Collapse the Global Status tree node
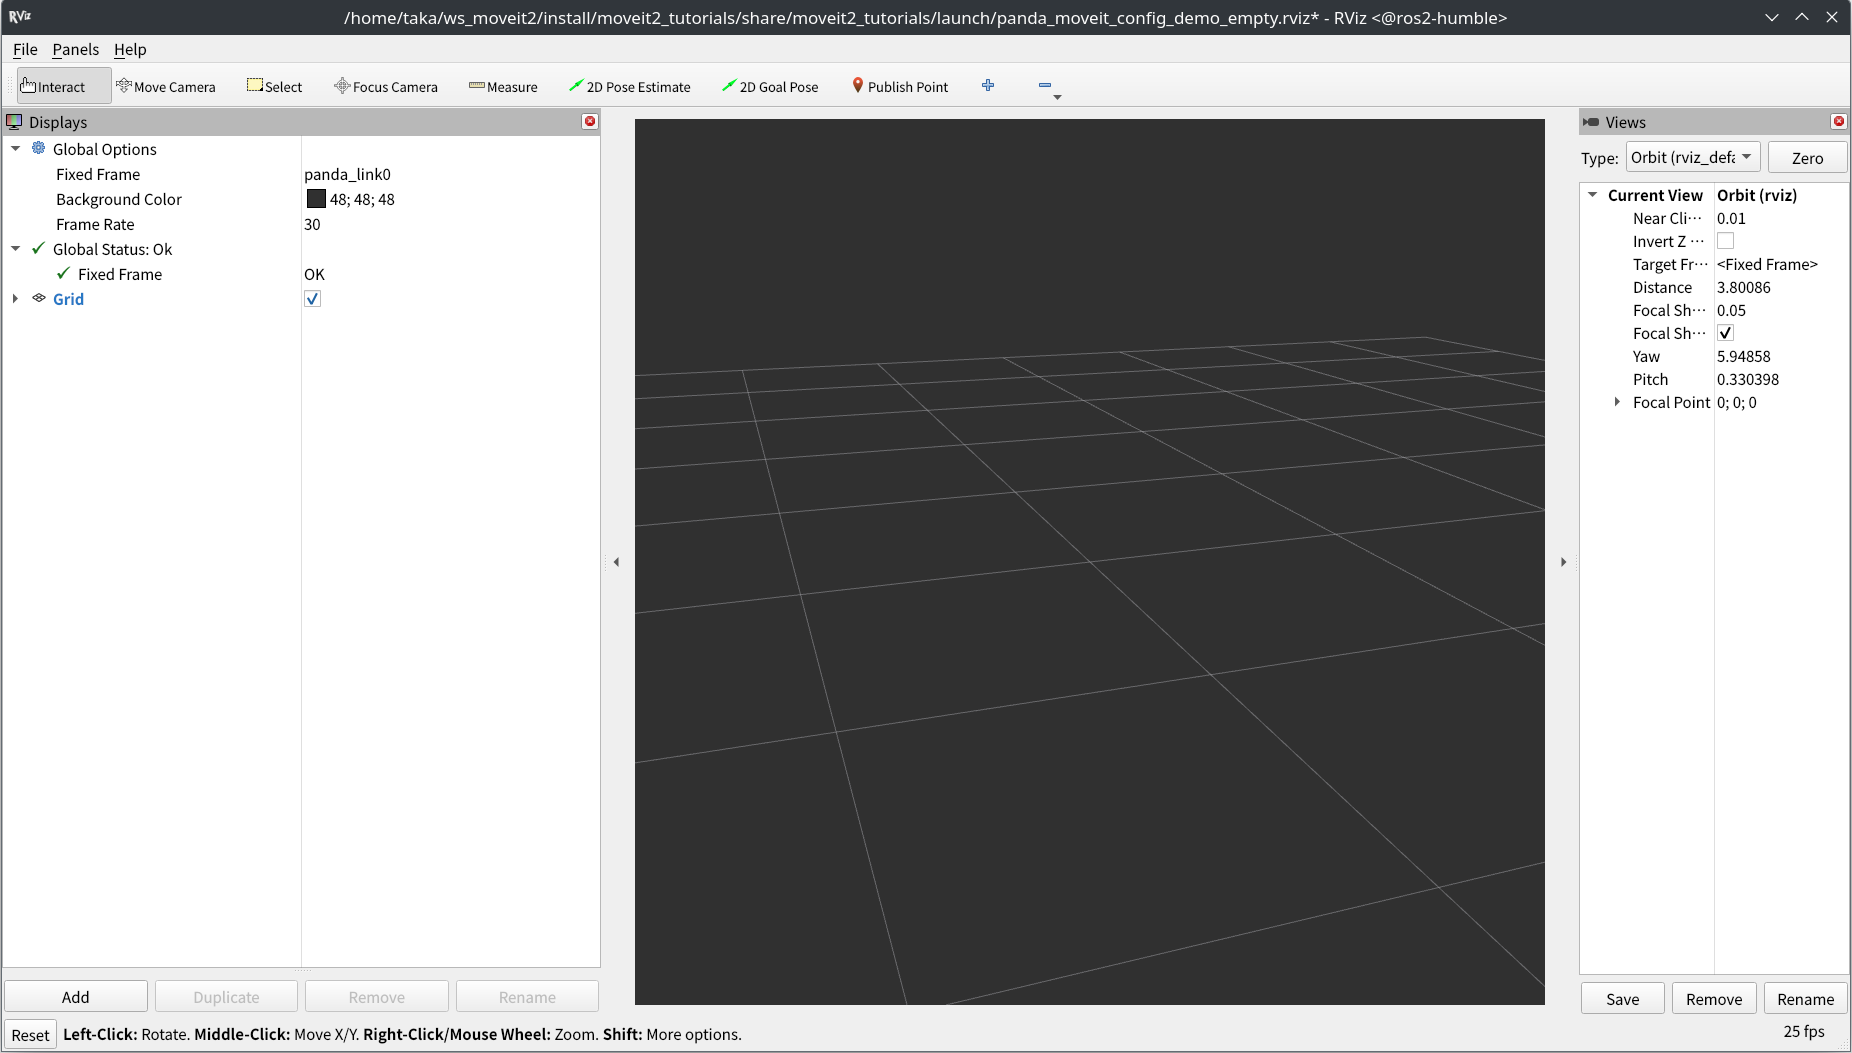The height and width of the screenshot is (1053, 1852). click(x=16, y=248)
